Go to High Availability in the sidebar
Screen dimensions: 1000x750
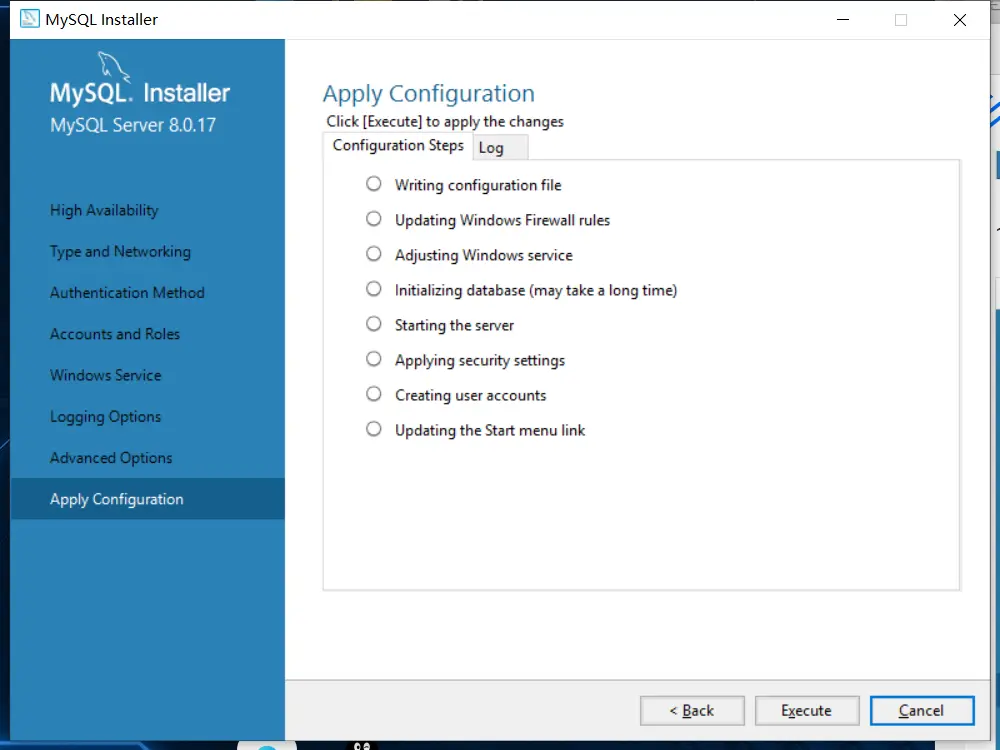coord(104,210)
